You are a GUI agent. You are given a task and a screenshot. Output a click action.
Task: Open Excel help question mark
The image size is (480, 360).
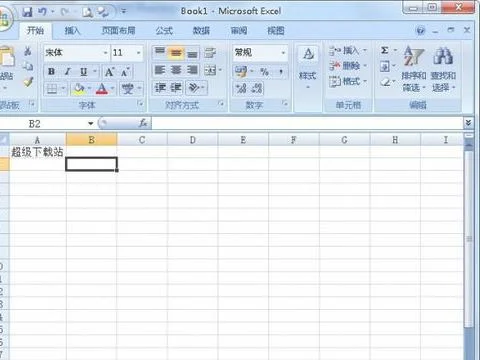[421, 31]
